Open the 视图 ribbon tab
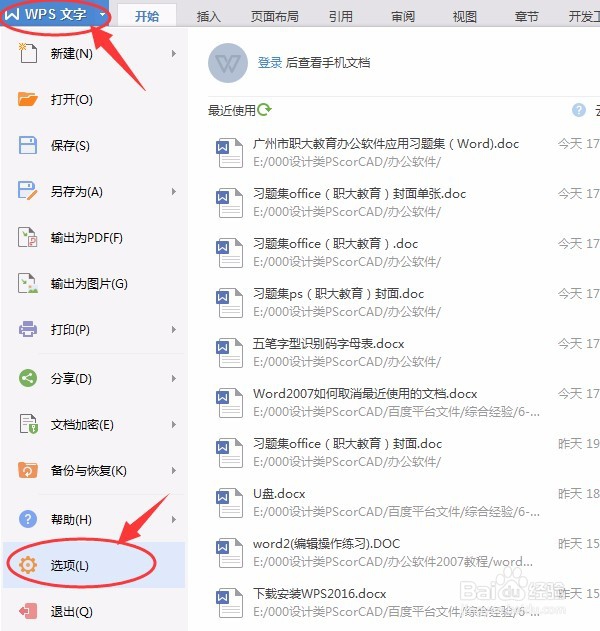 pyautogui.click(x=465, y=16)
